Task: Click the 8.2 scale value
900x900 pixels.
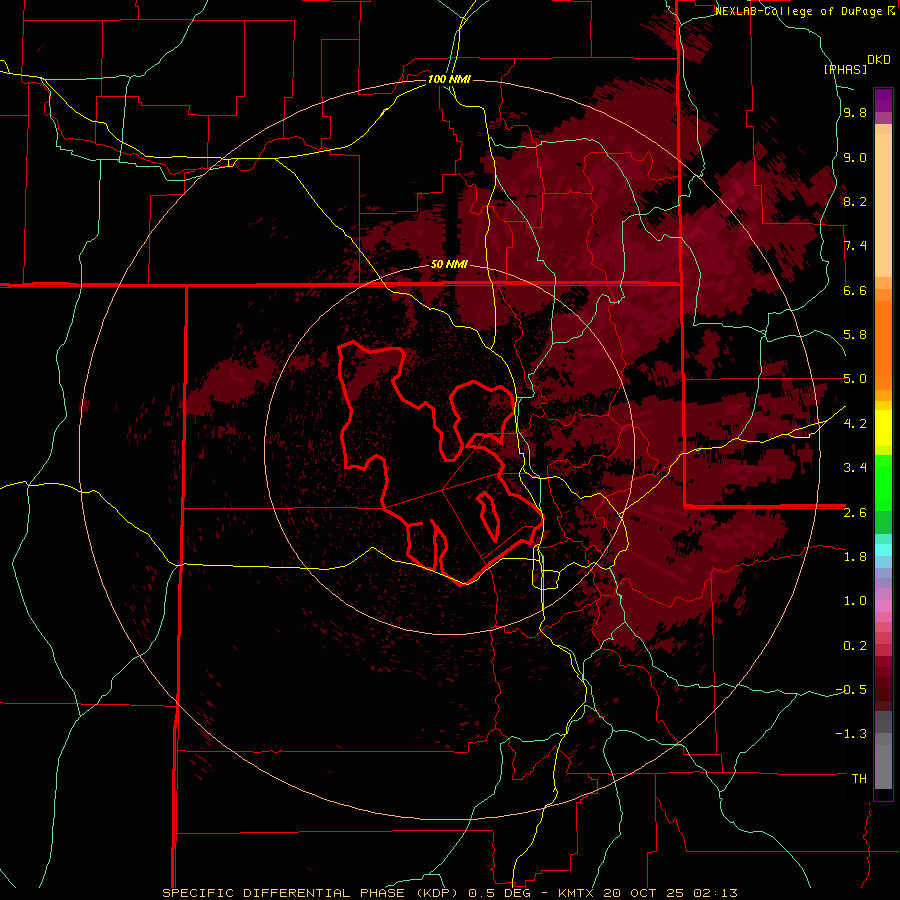Action: pyautogui.click(x=855, y=201)
